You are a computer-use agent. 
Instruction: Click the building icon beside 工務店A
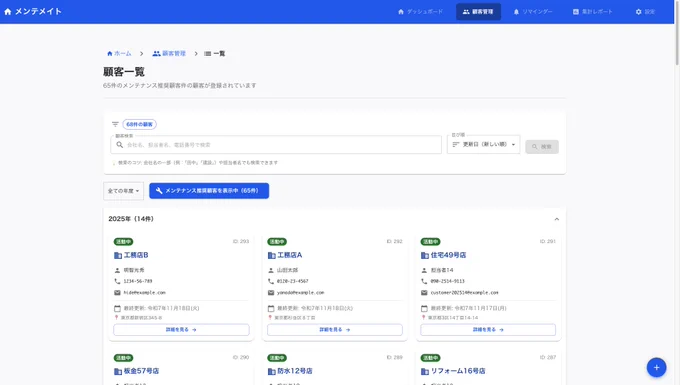[271, 255]
